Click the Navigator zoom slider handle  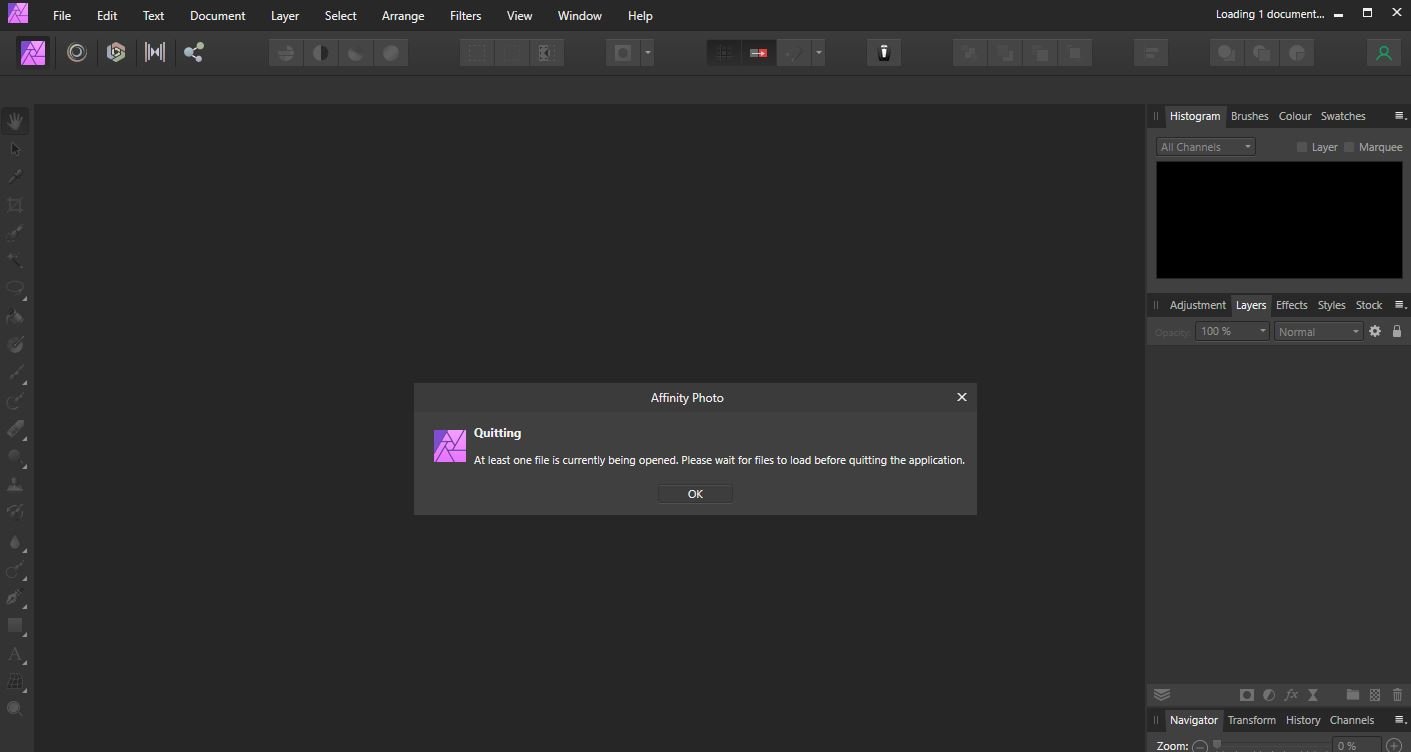(1217, 744)
